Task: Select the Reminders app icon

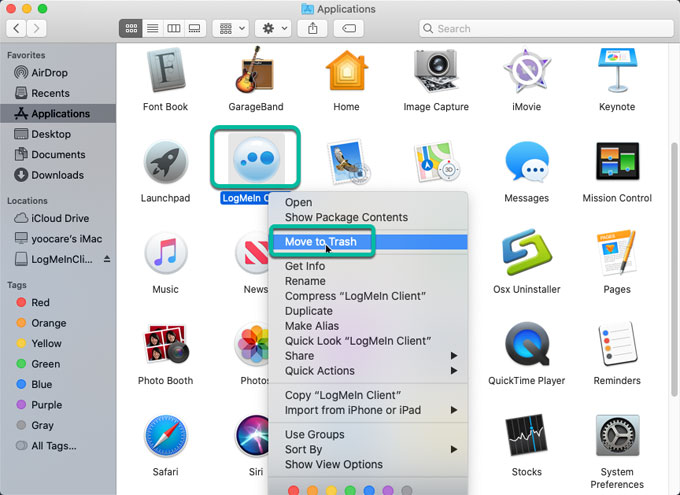Action: [617, 344]
